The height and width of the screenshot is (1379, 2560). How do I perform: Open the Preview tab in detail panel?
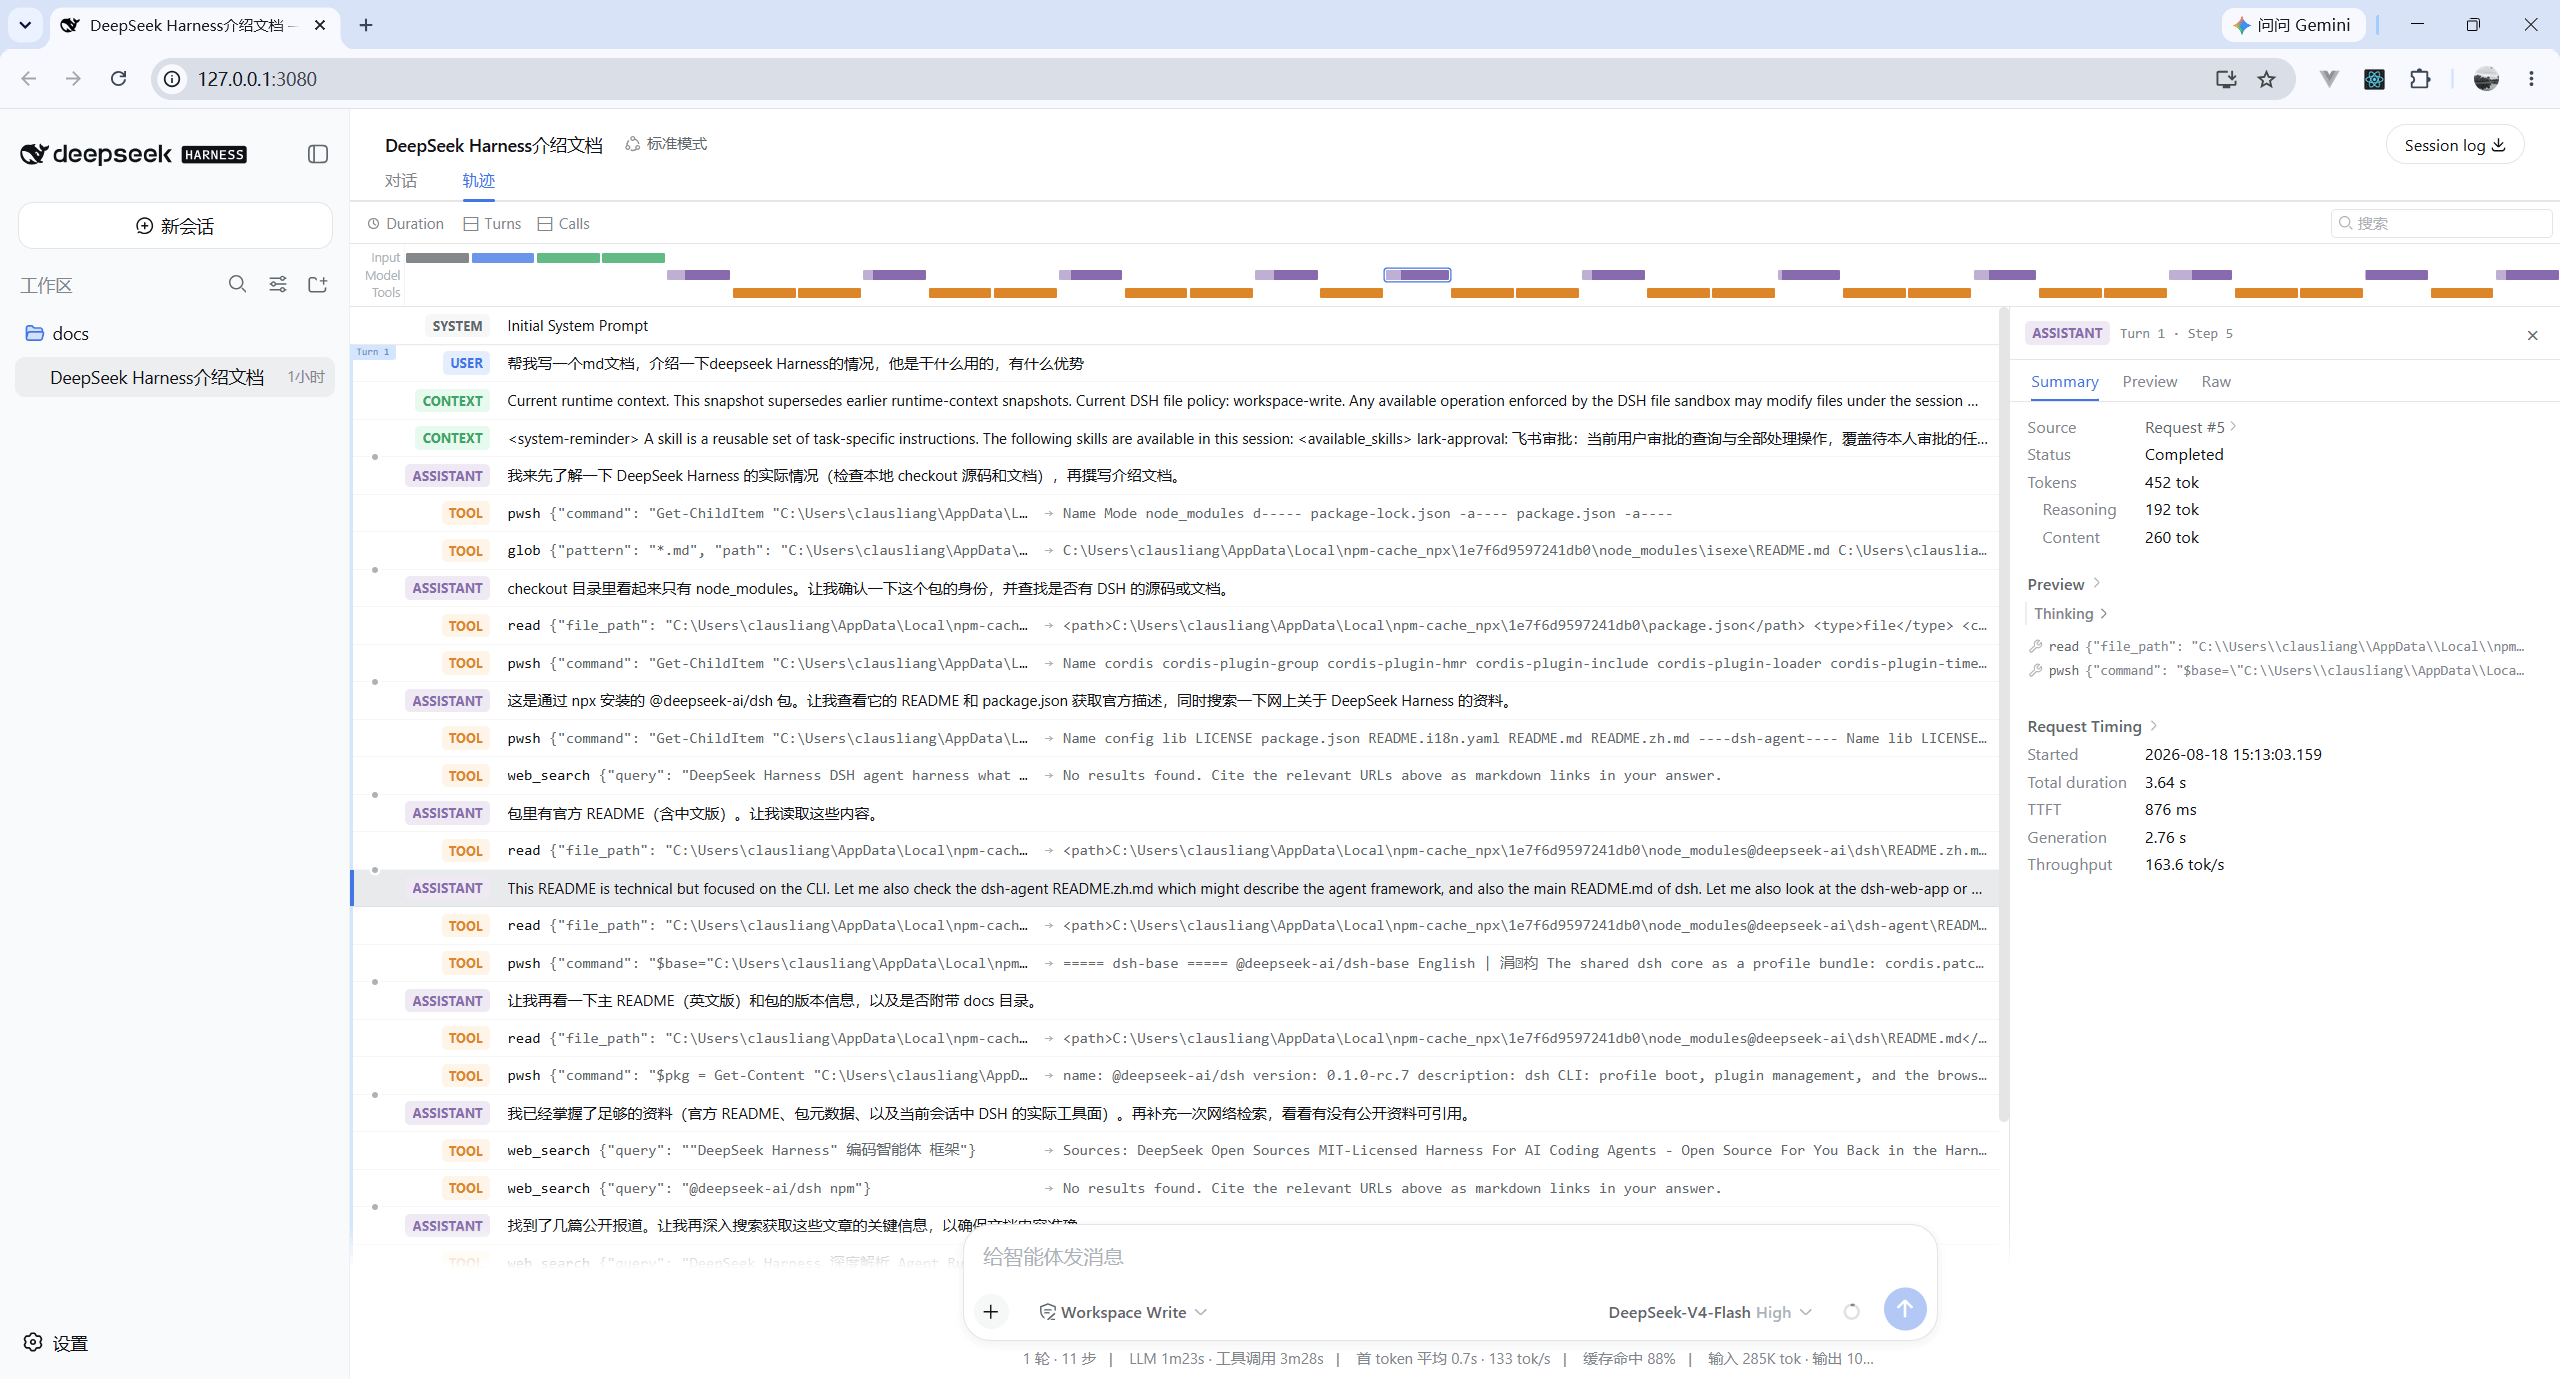click(x=2149, y=382)
